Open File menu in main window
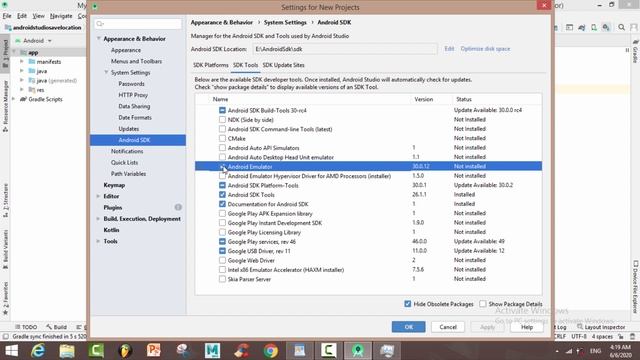This screenshot has width=640, height=360. tap(7, 16)
